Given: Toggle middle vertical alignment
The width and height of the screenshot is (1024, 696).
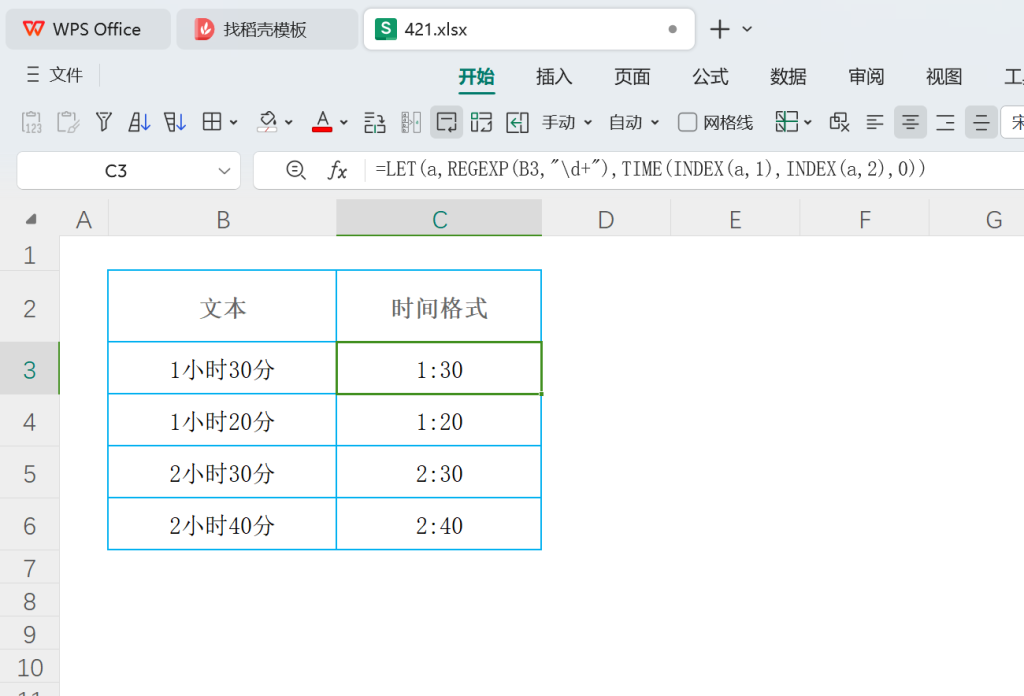Looking at the screenshot, I should point(981,122).
